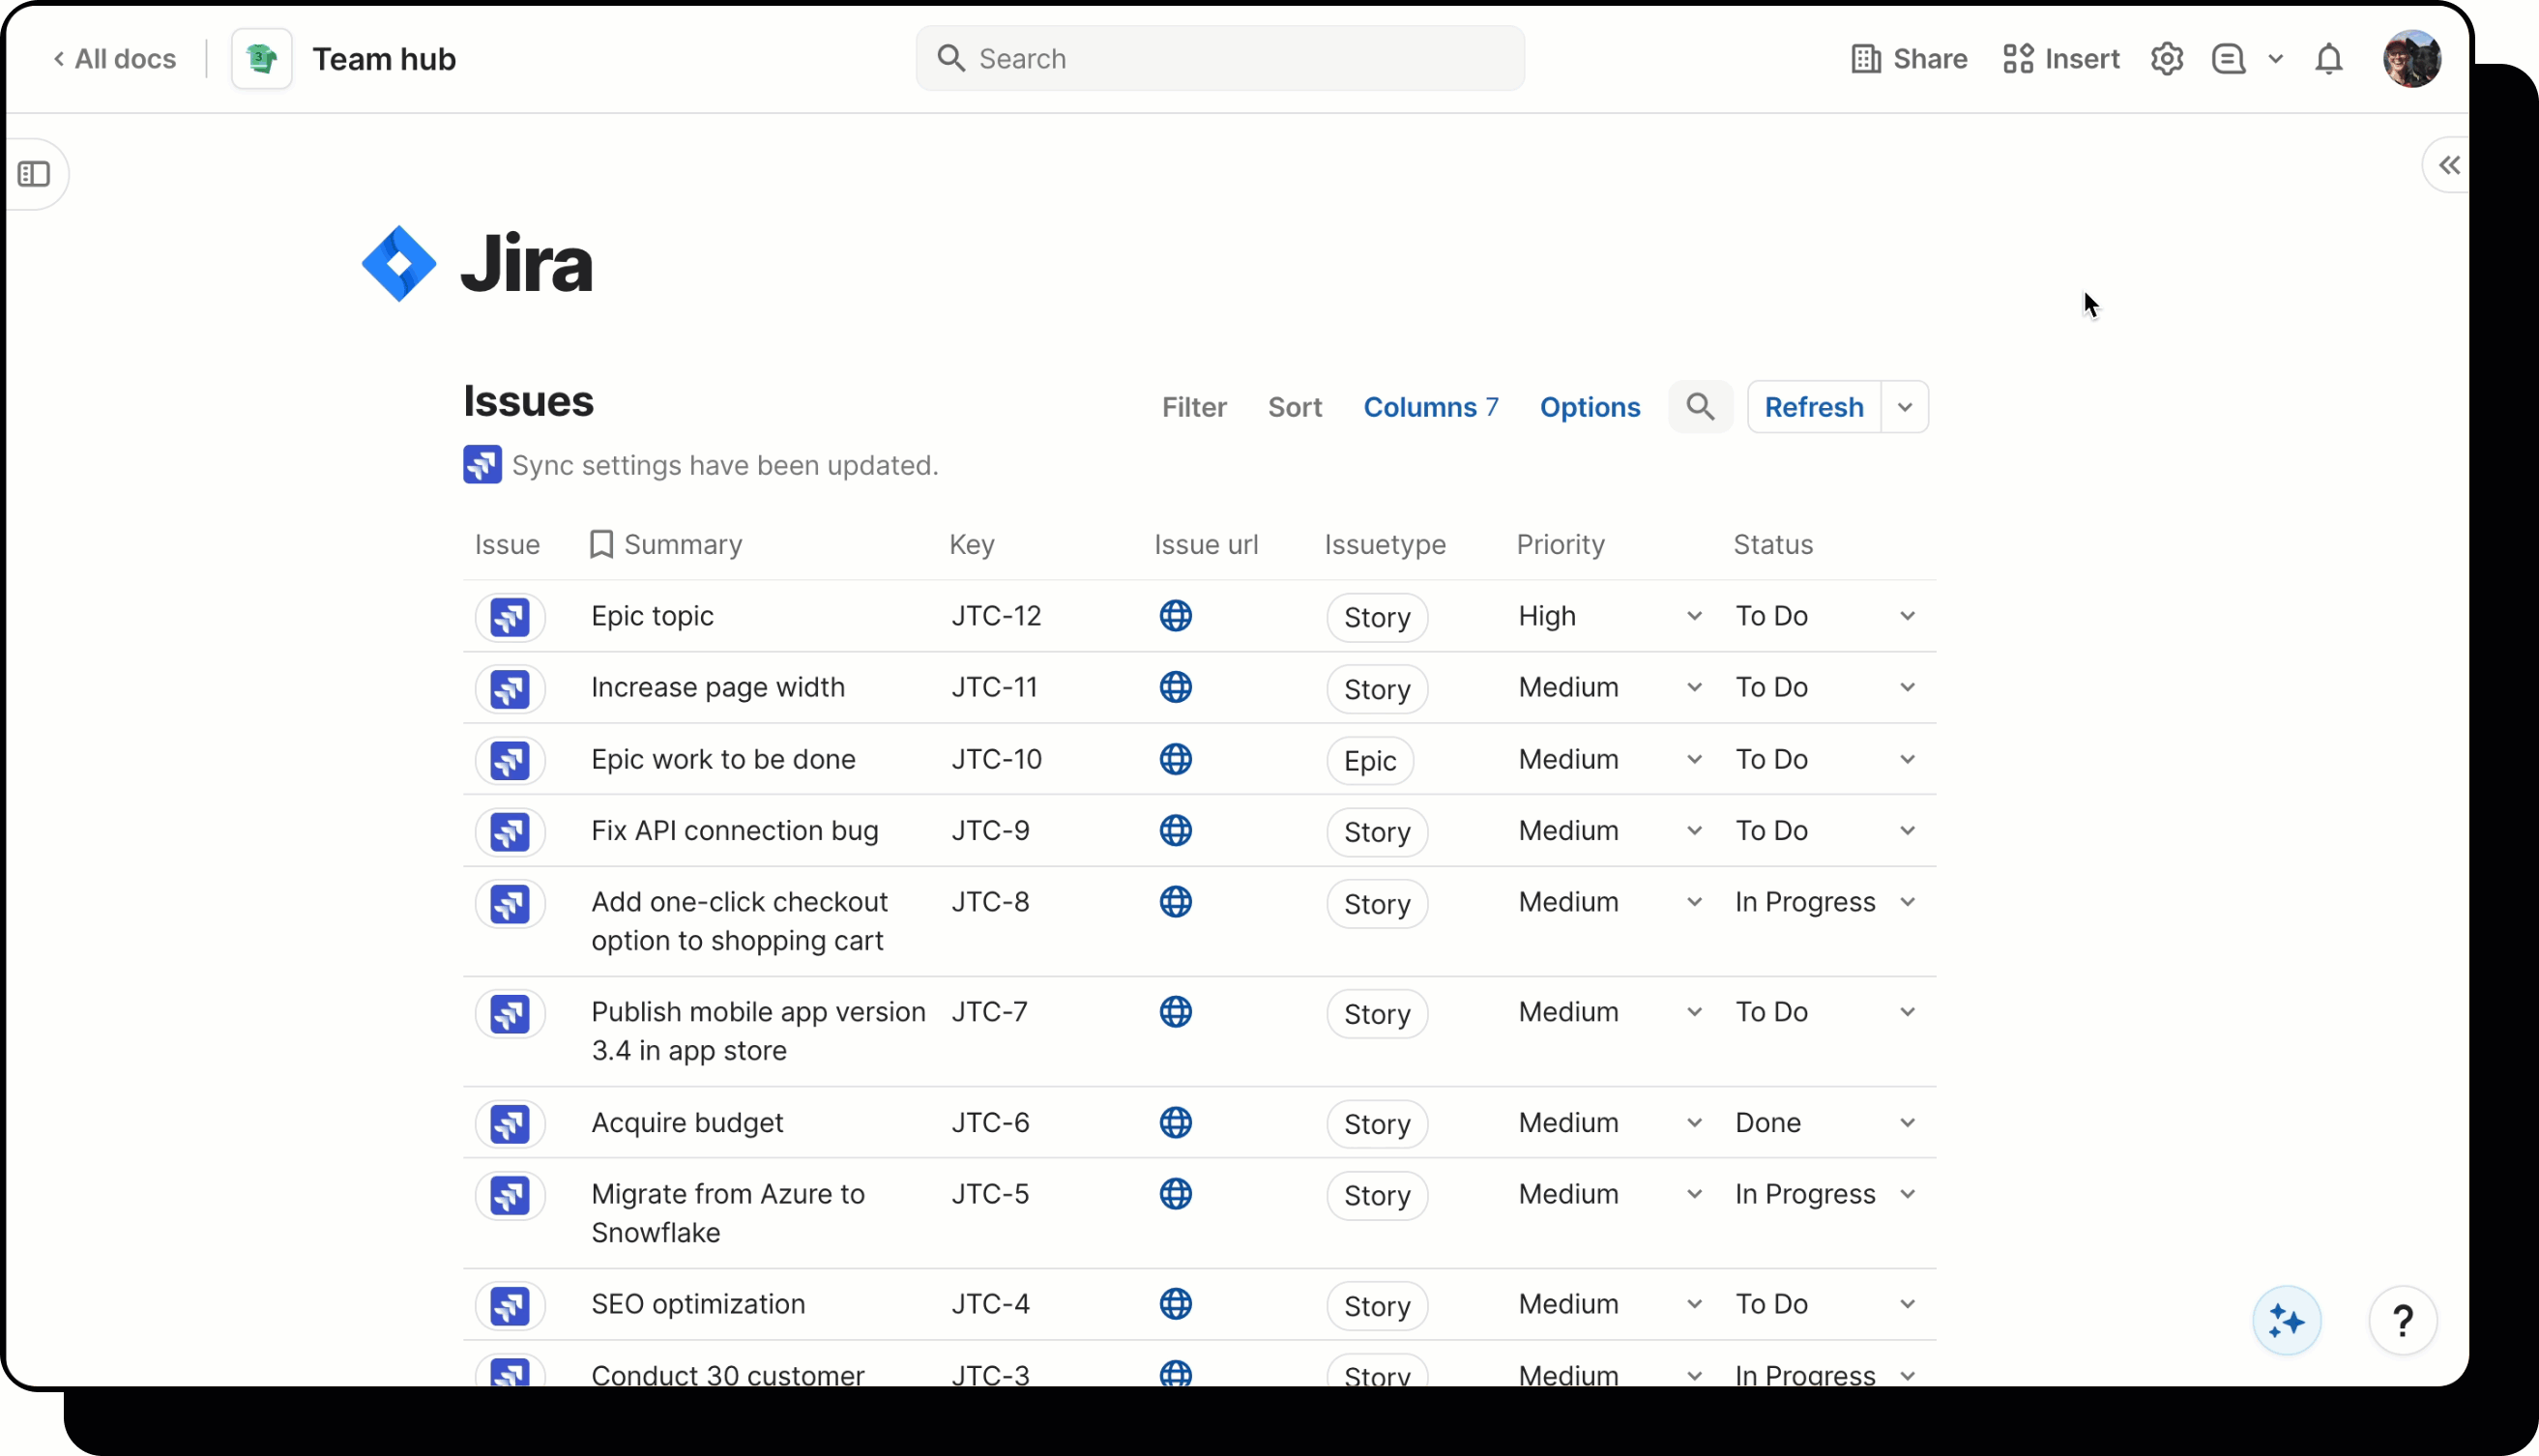The height and width of the screenshot is (1456, 2539).
Task: Click the Issues table heading
Action: click(528, 401)
